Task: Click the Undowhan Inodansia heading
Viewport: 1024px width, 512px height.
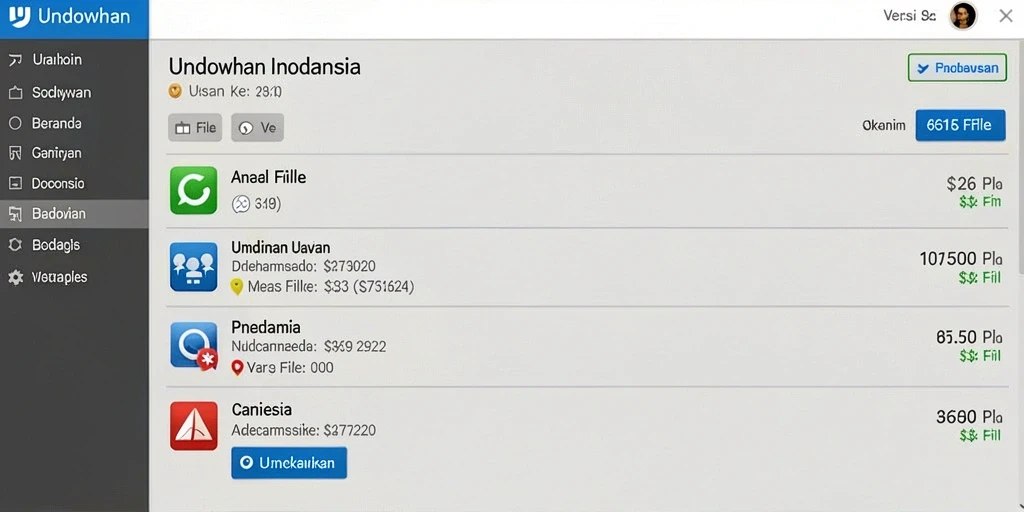Action: click(264, 67)
